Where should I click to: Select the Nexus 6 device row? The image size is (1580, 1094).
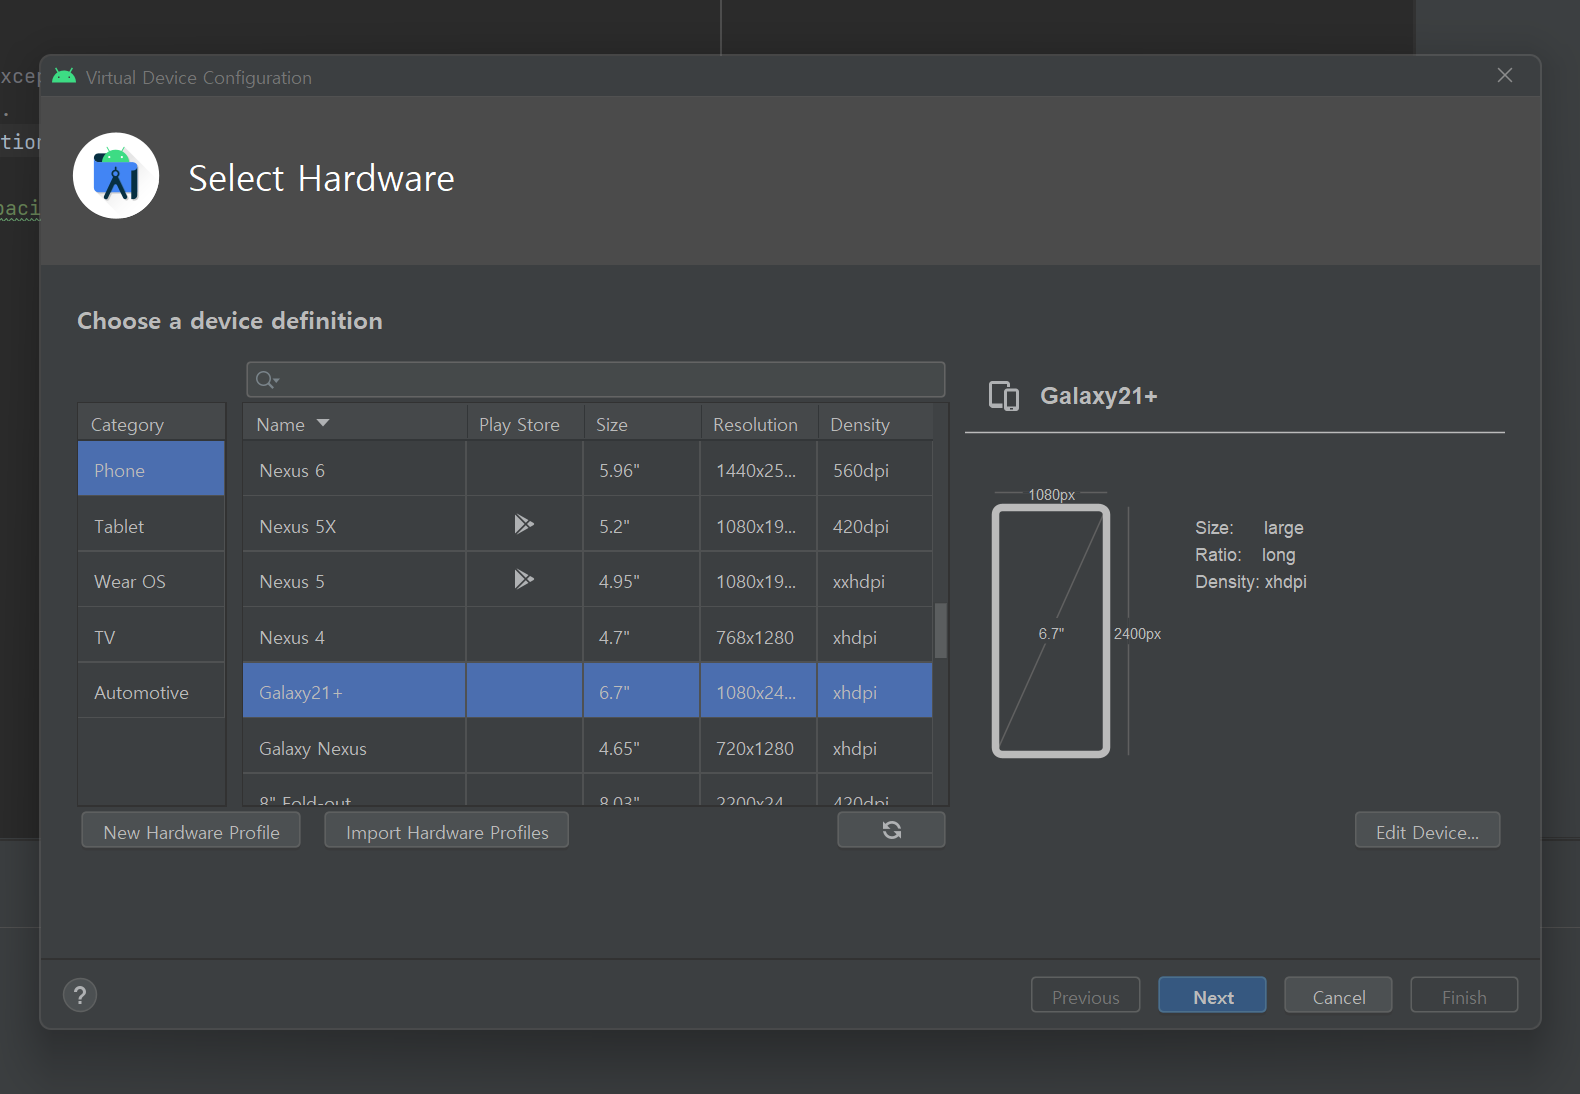click(587, 469)
